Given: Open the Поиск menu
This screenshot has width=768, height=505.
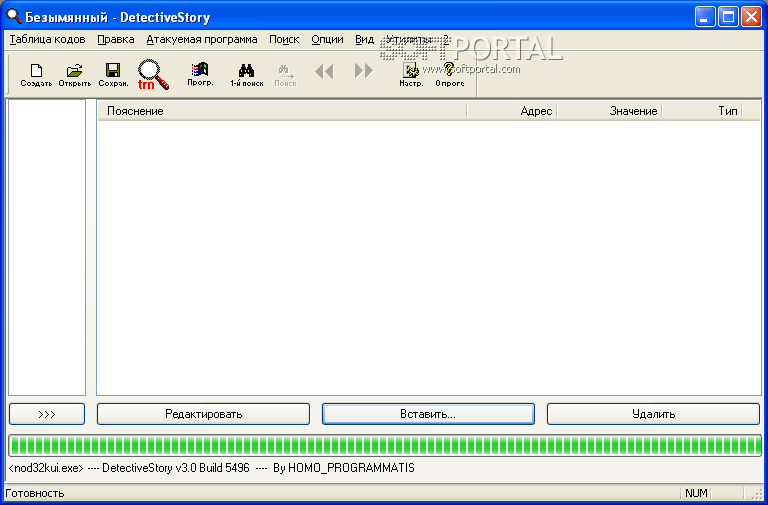Looking at the screenshot, I should click(x=284, y=40).
